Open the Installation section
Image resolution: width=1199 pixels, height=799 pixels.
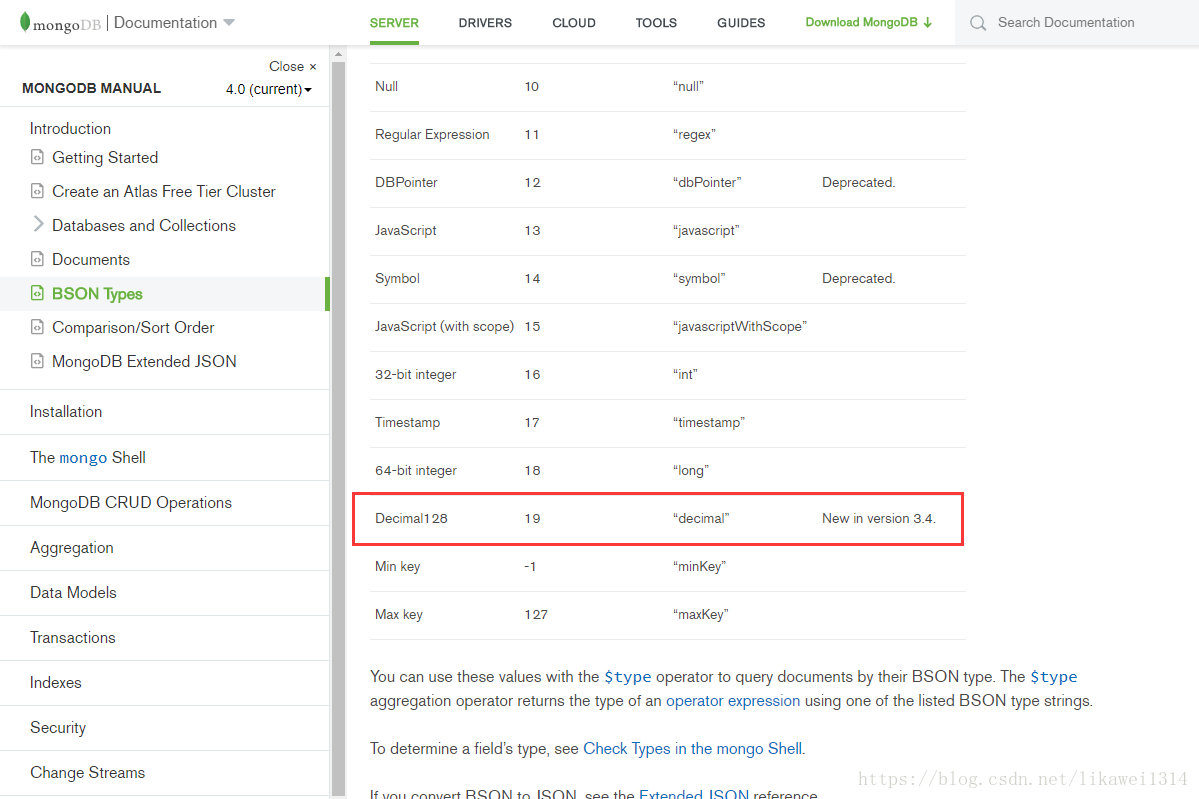coord(66,412)
